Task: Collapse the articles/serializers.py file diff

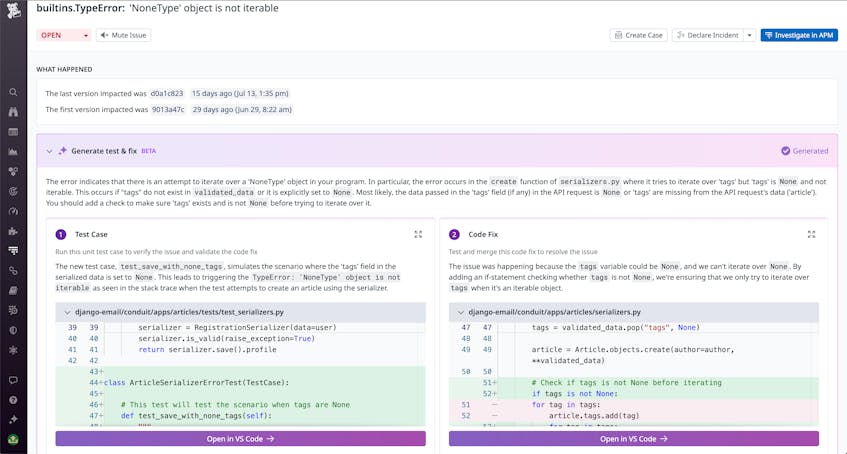Action: [461, 312]
